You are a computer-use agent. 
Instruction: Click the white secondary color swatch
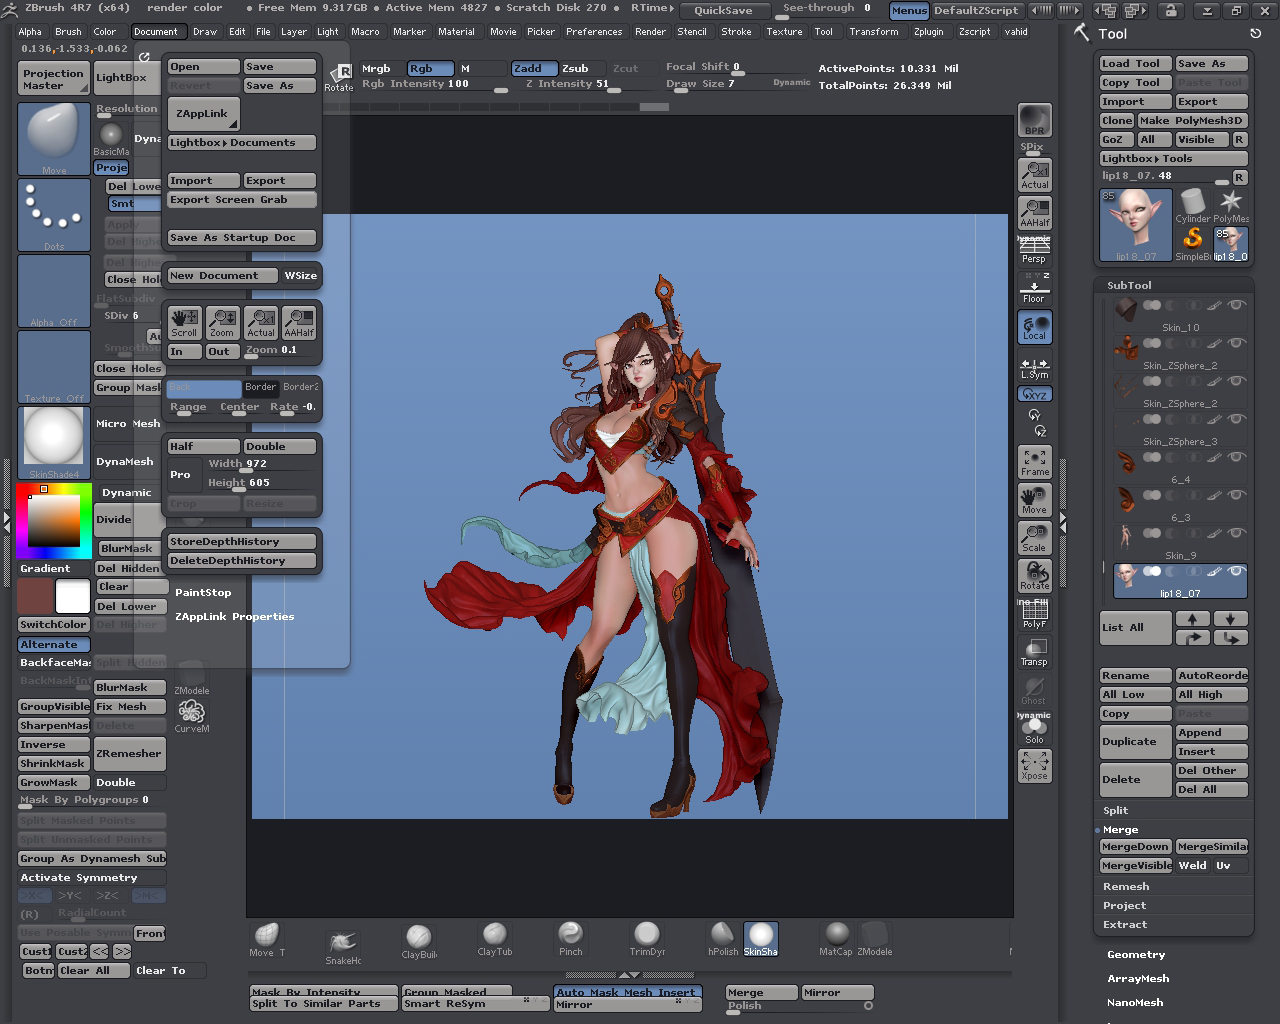point(72,597)
